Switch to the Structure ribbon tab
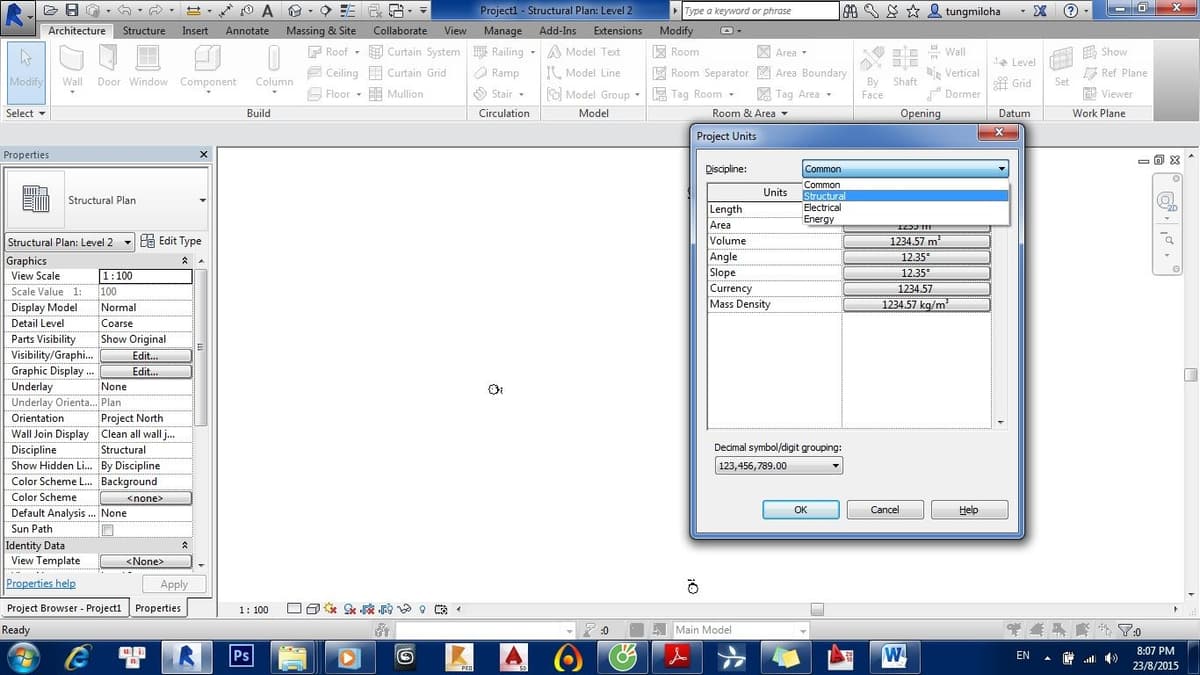Viewport: 1200px width, 675px height. (144, 31)
